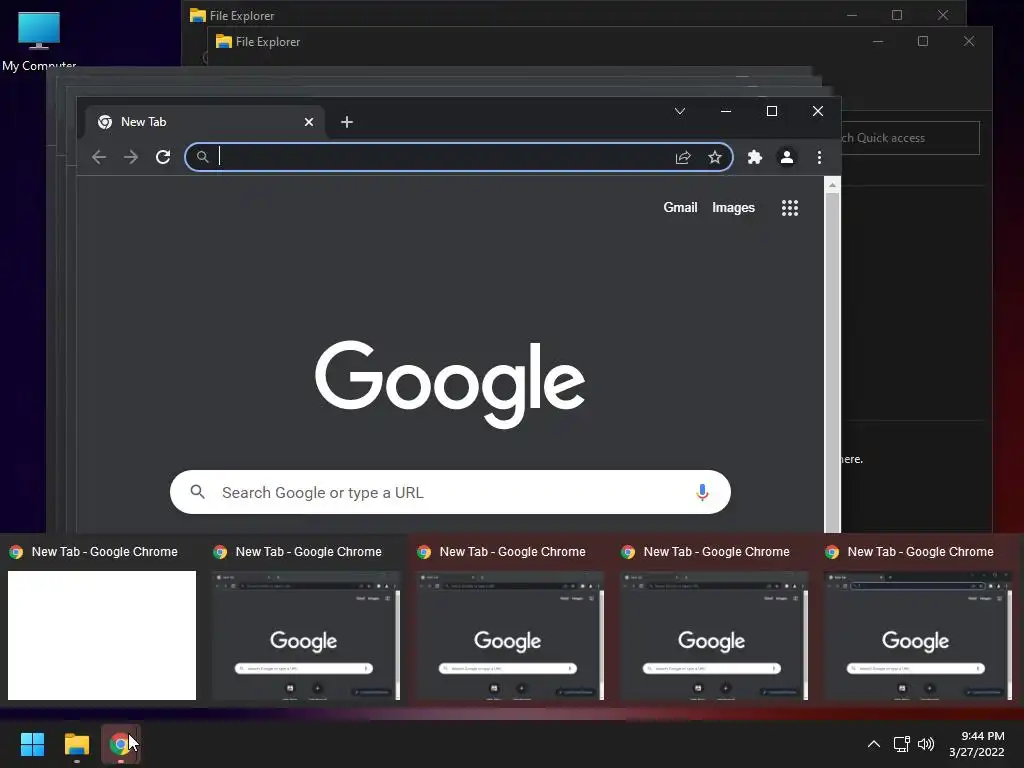This screenshot has width=1024, height=768.
Task: Start voice search with microphone icon
Action: pyautogui.click(x=702, y=492)
